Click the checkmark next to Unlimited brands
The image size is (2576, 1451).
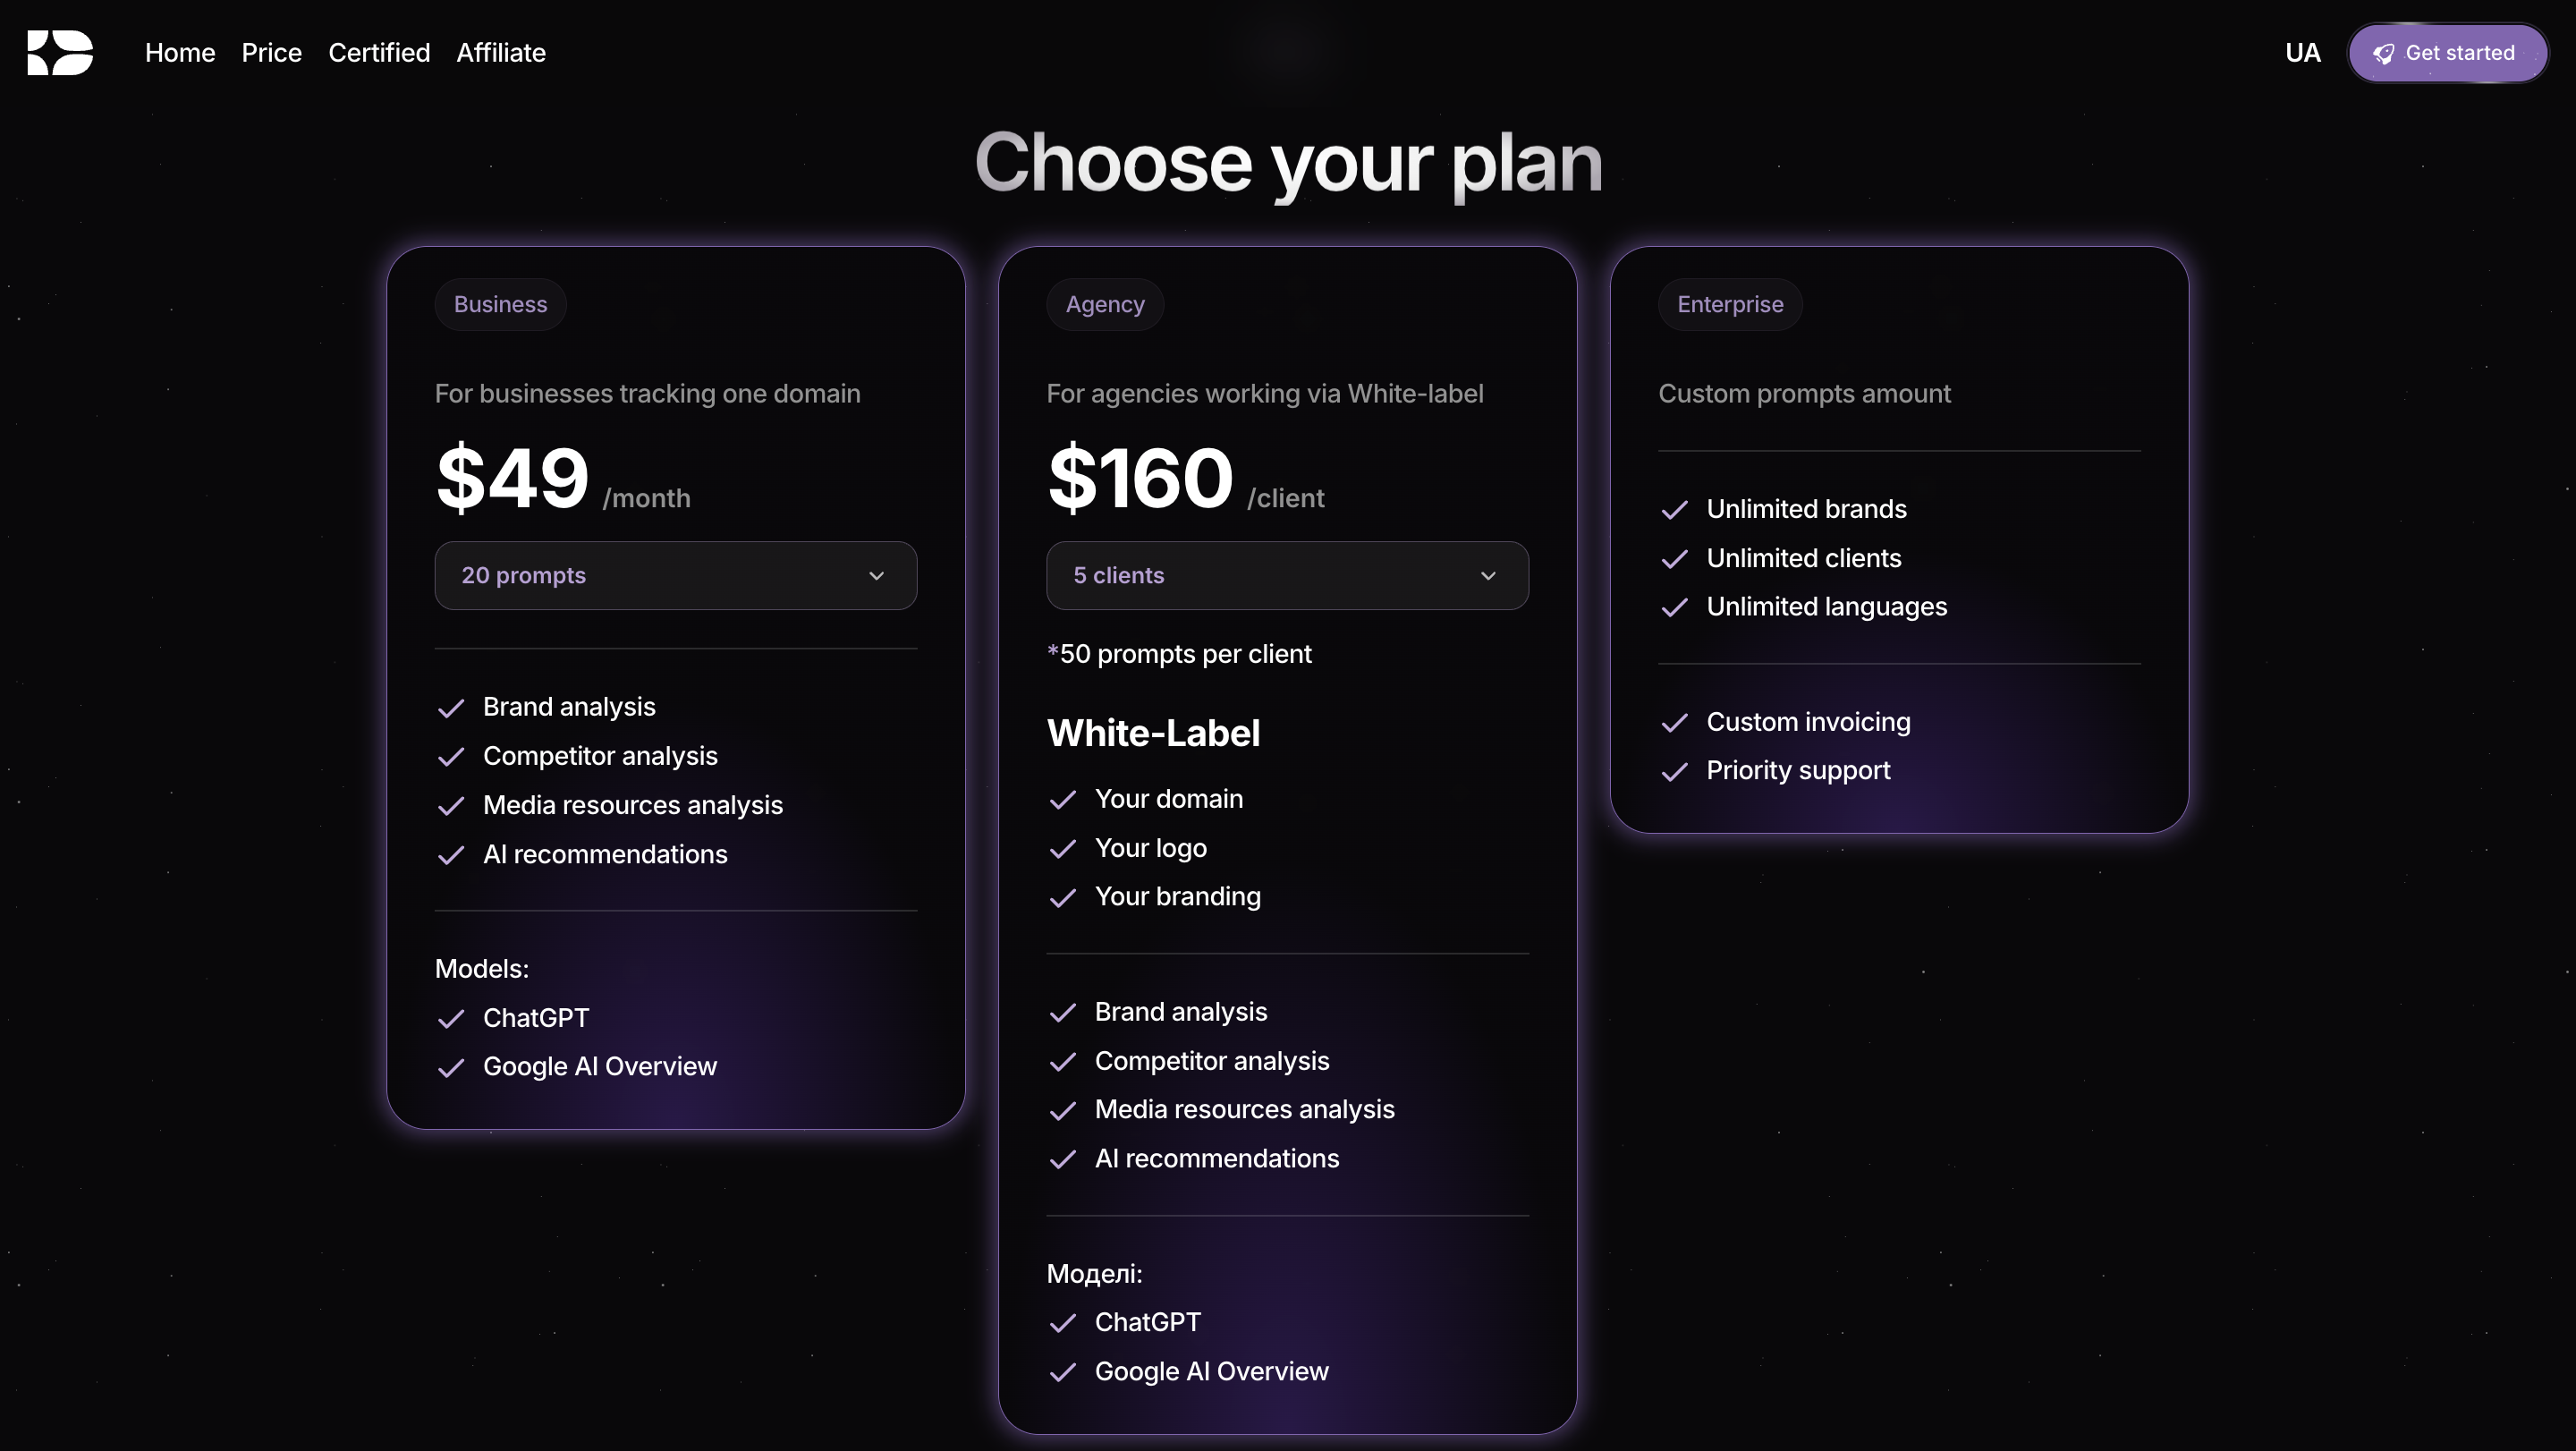[1674, 510]
